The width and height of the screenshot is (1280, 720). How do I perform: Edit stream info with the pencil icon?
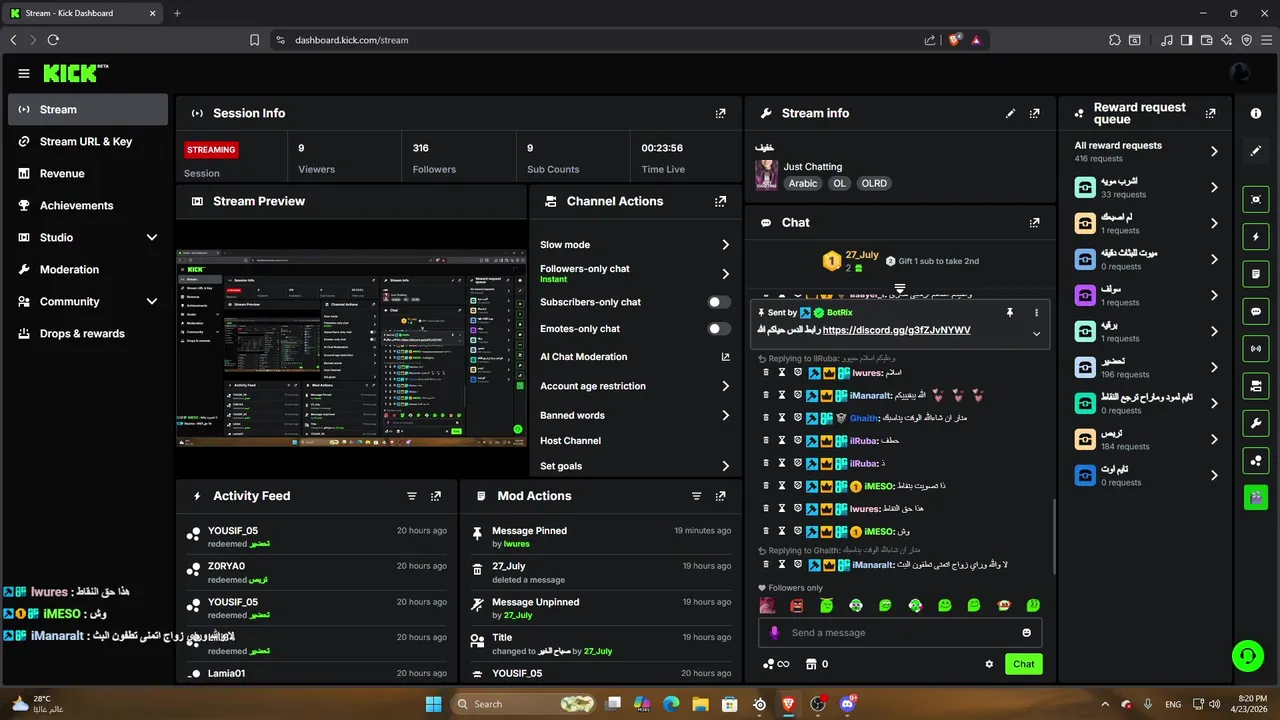click(x=1010, y=113)
